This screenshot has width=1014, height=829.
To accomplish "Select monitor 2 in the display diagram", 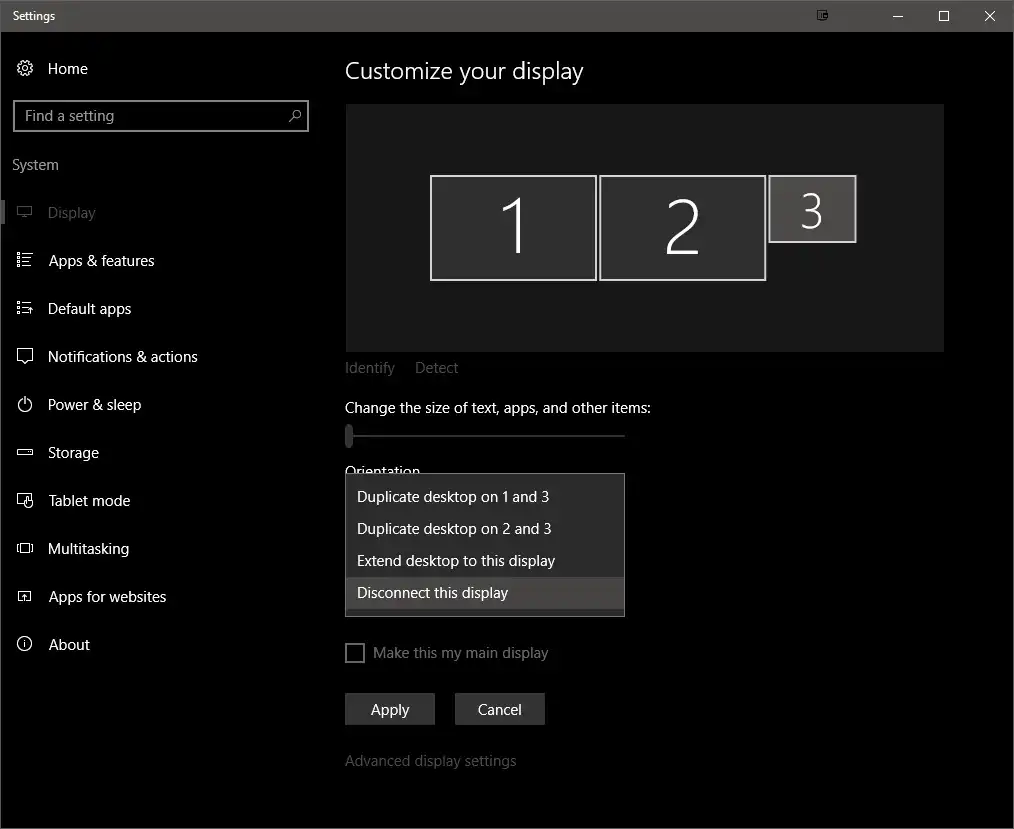I will (683, 227).
